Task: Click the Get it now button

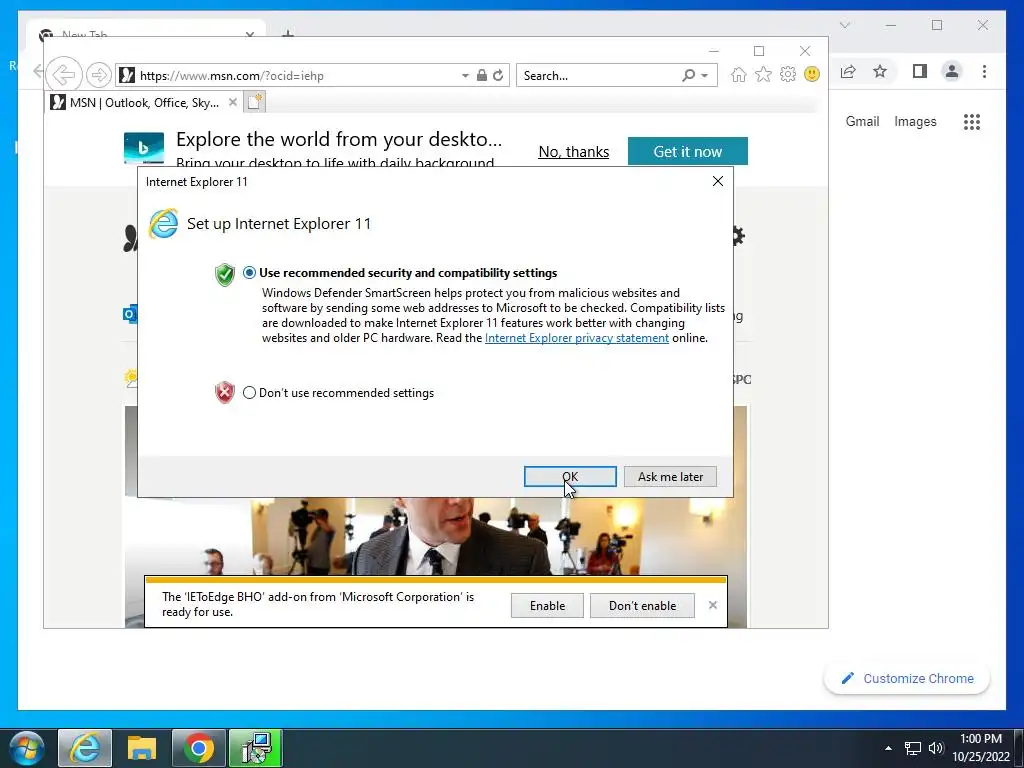Action: [688, 152]
